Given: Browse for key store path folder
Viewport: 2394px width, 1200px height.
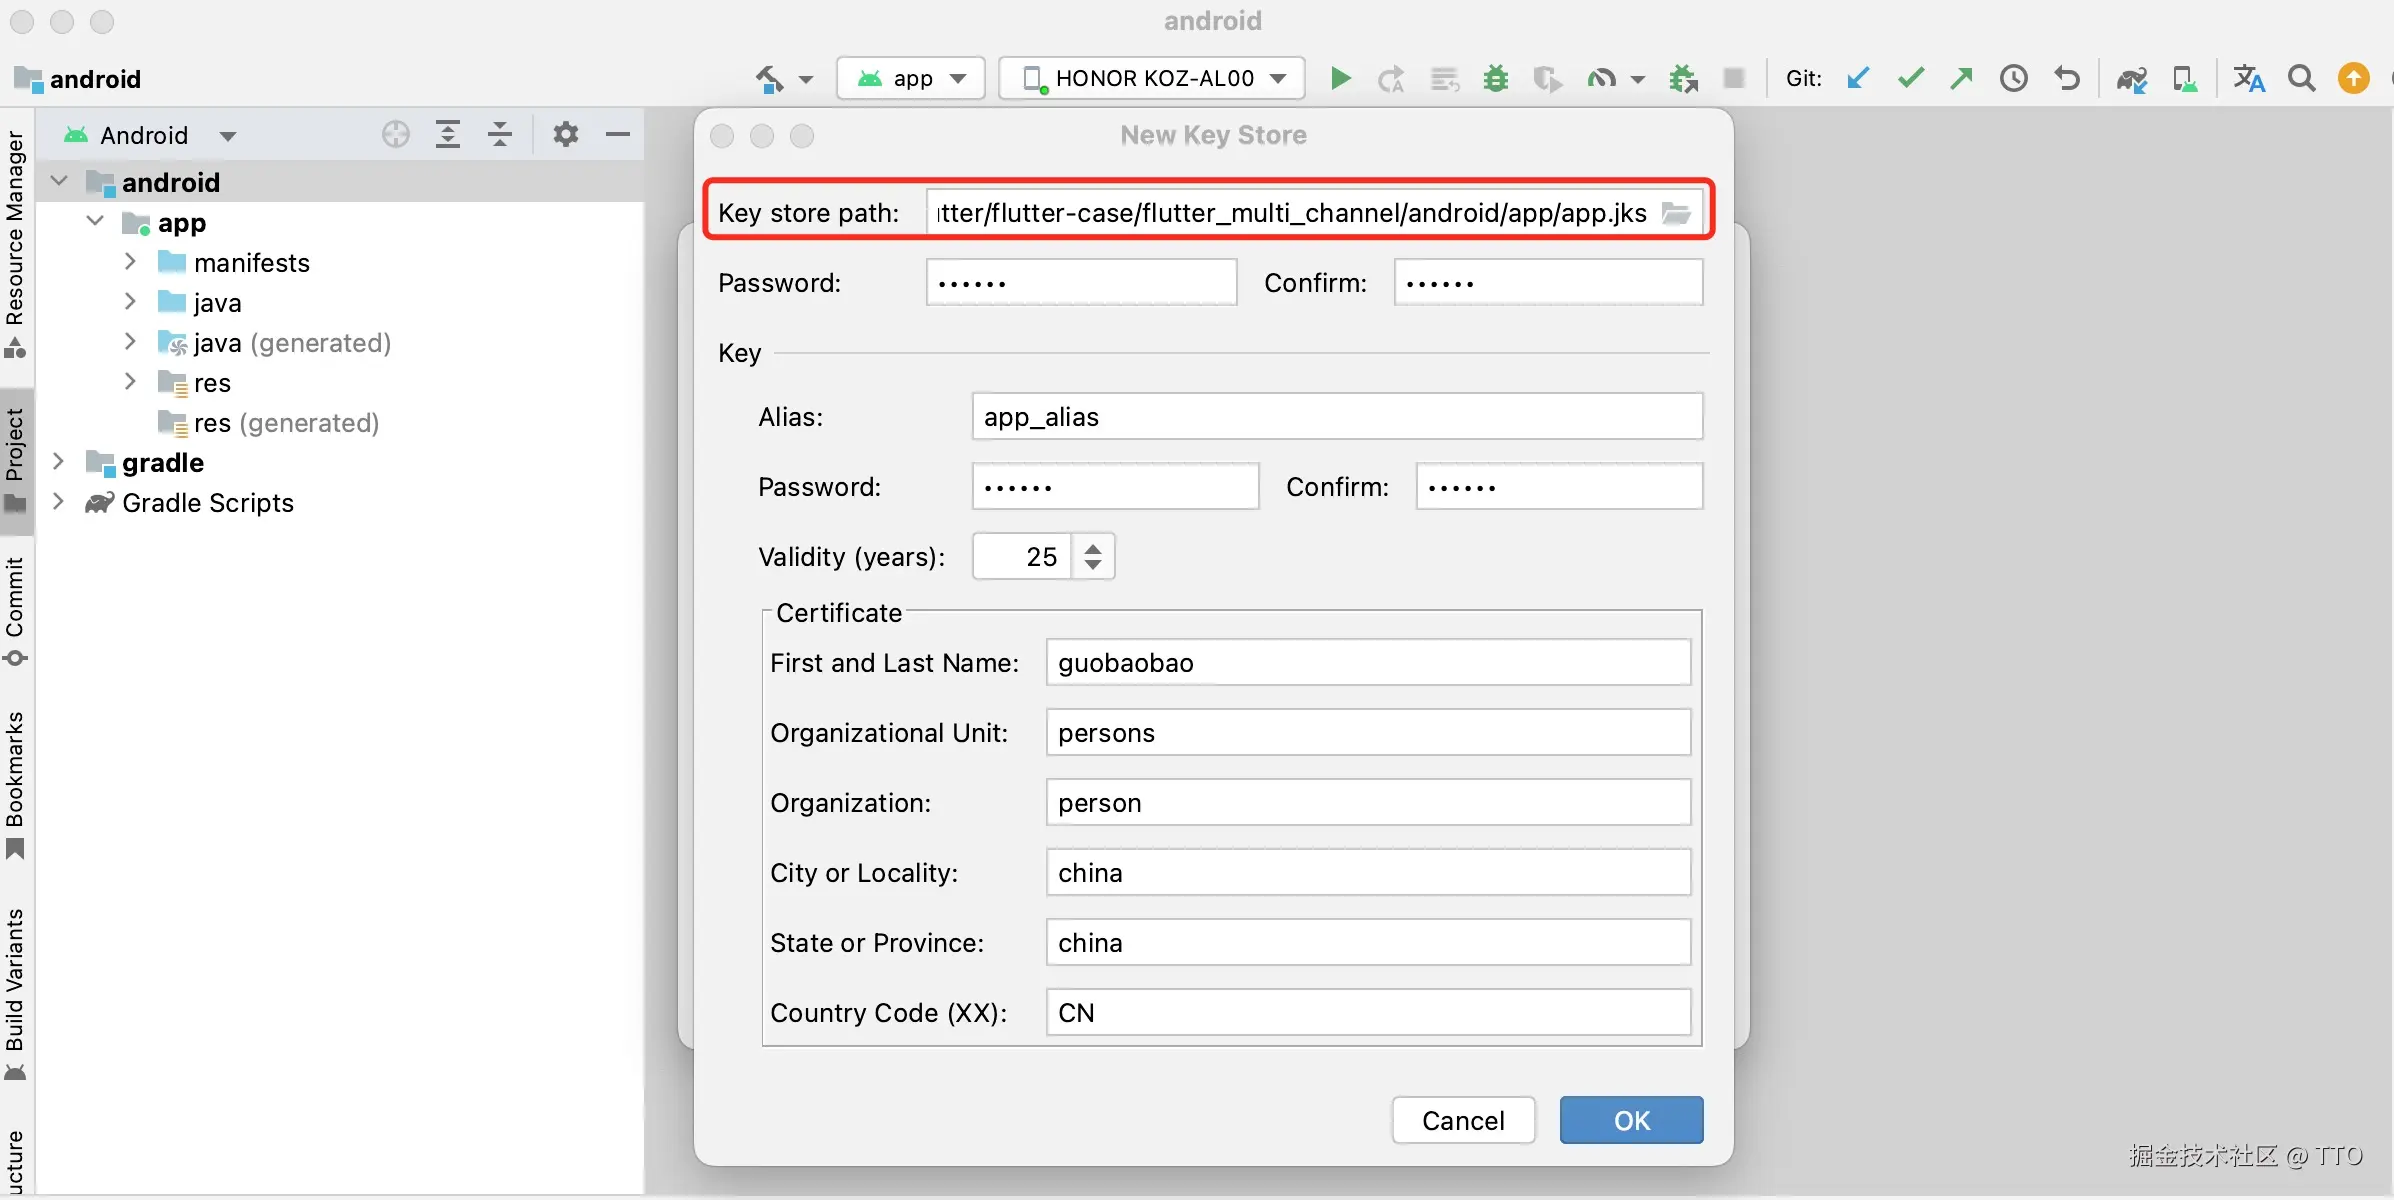Looking at the screenshot, I should [1676, 213].
